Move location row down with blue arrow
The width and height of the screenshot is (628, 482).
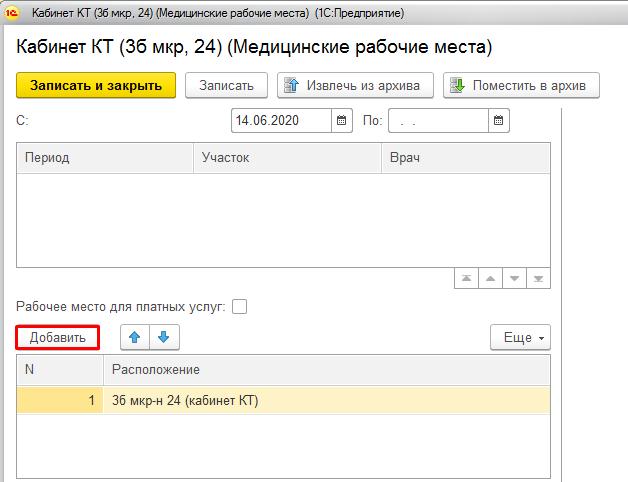163,338
